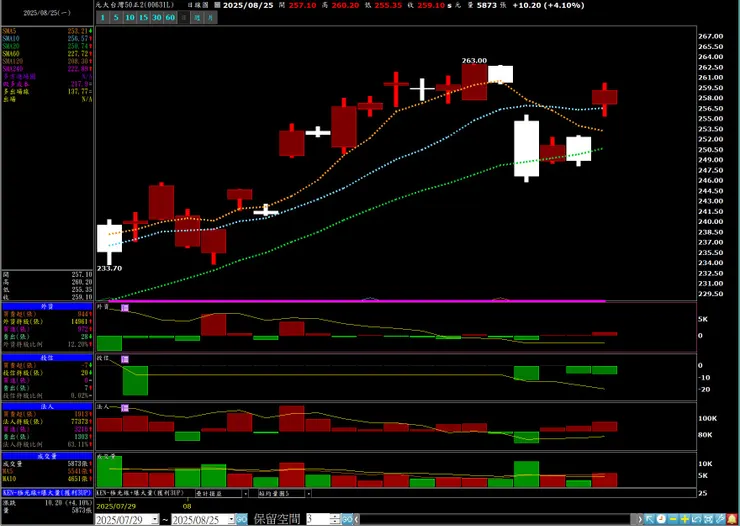Click the undo curved-arrow icon in bottom toolbar
Screen dimensions: 740x526
(697, 519)
